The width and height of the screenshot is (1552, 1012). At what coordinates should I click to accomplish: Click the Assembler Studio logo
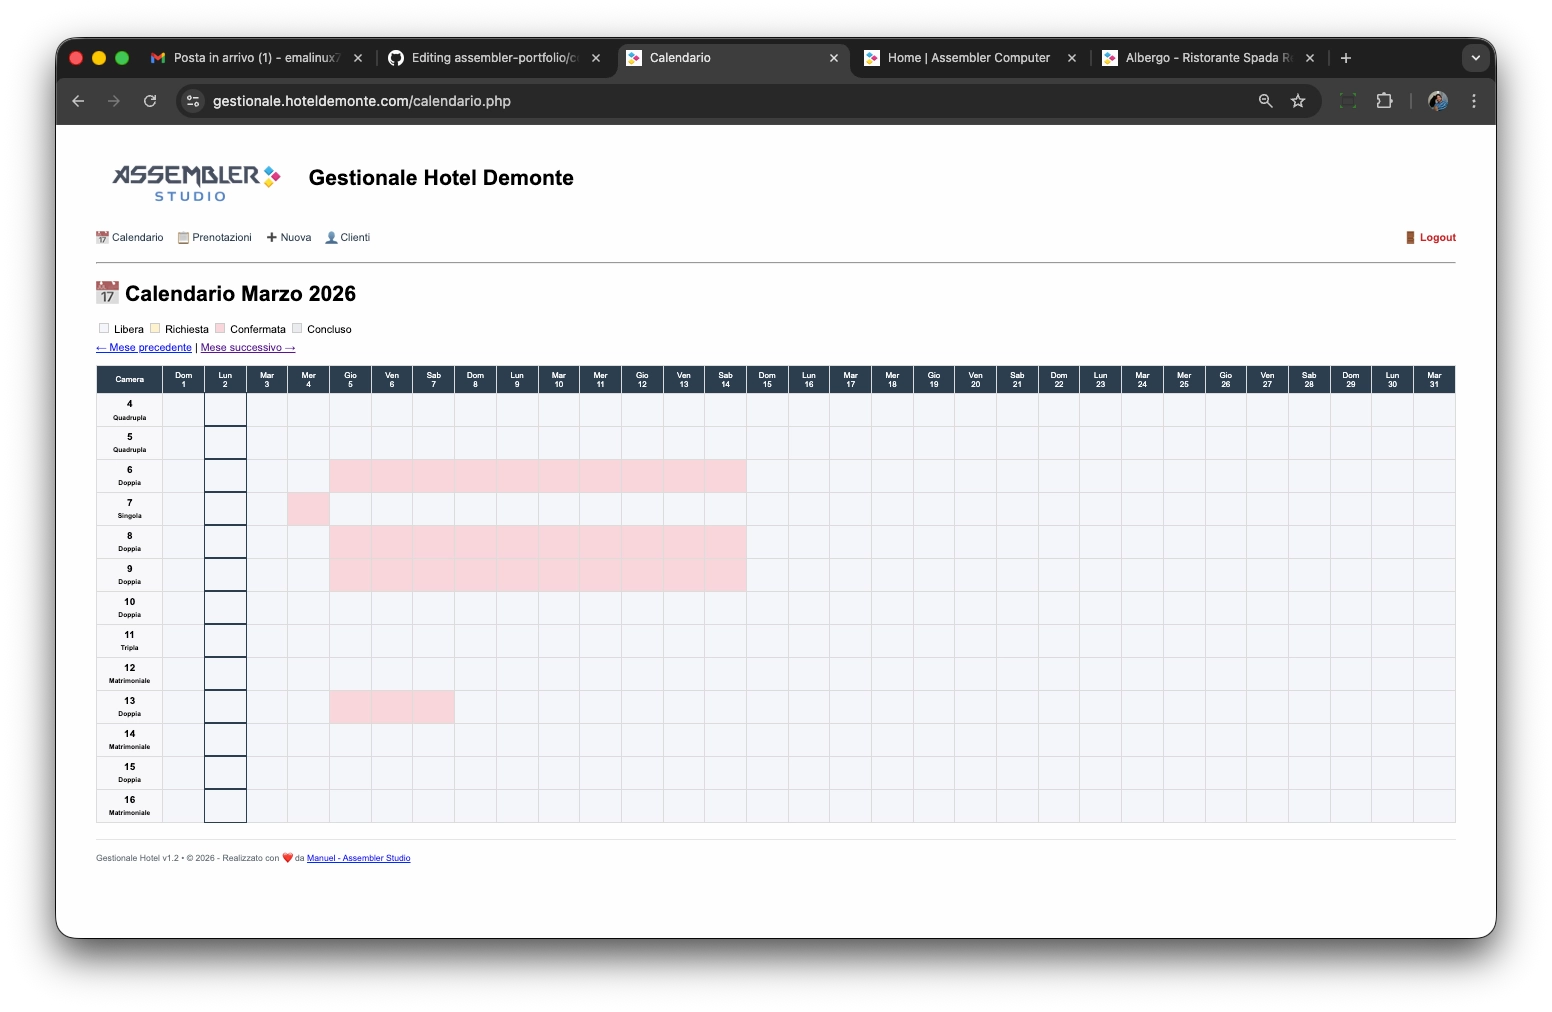click(x=196, y=182)
